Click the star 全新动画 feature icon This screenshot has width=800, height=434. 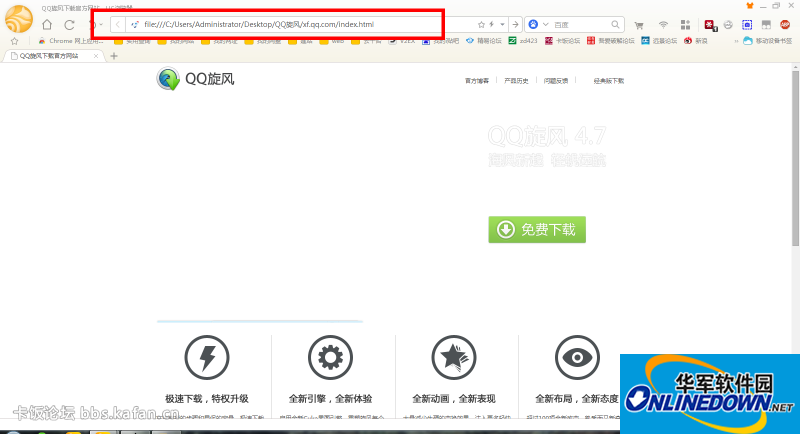tap(454, 358)
